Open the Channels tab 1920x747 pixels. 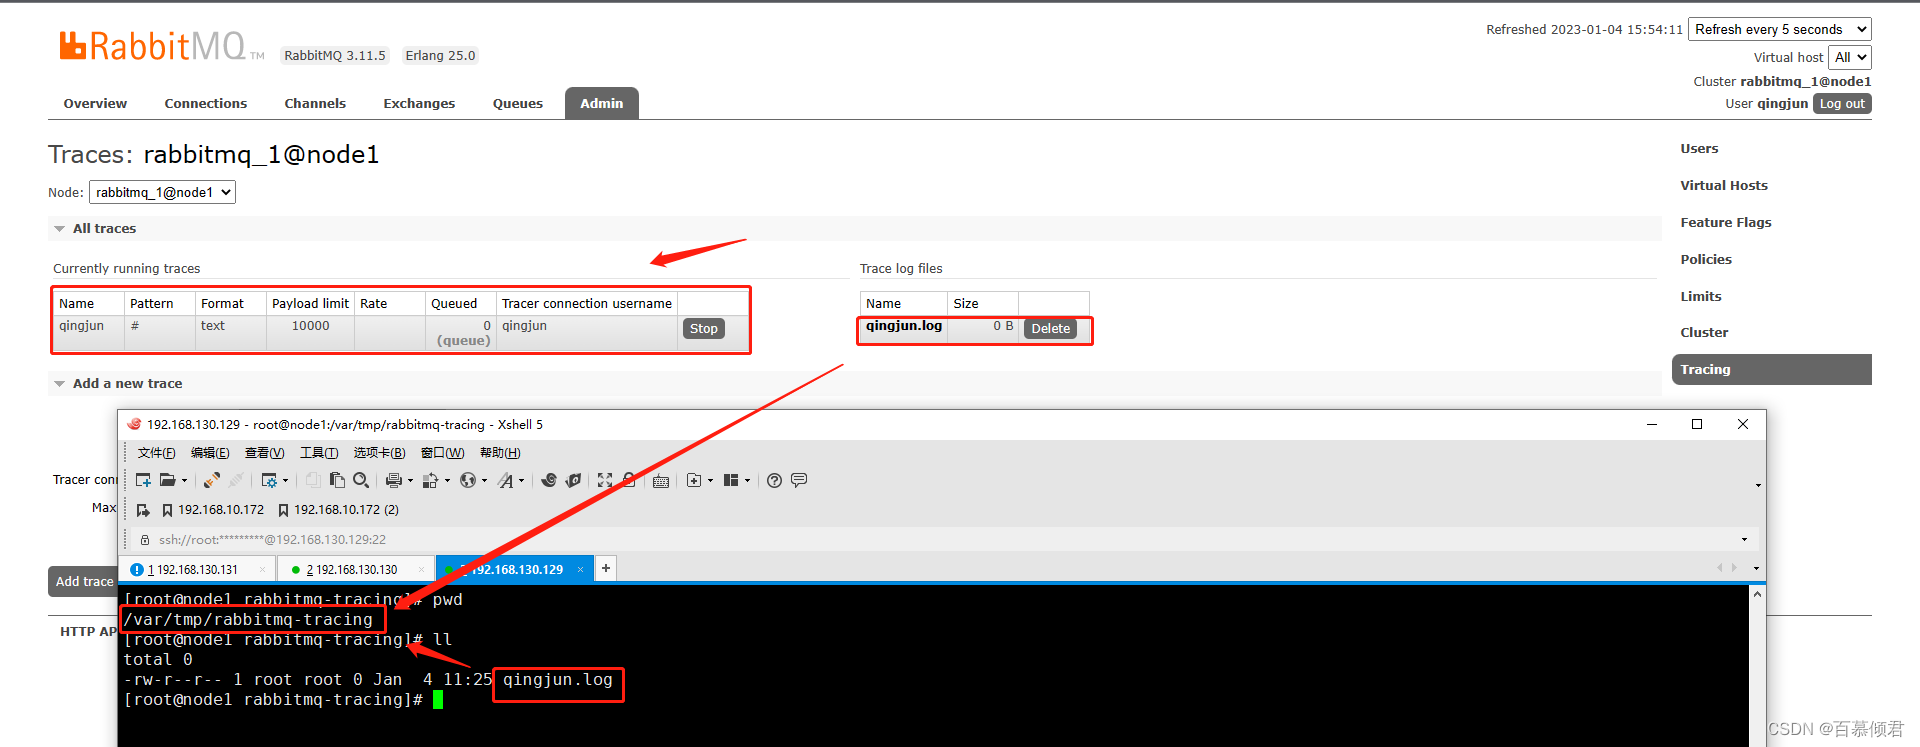pos(315,103)
